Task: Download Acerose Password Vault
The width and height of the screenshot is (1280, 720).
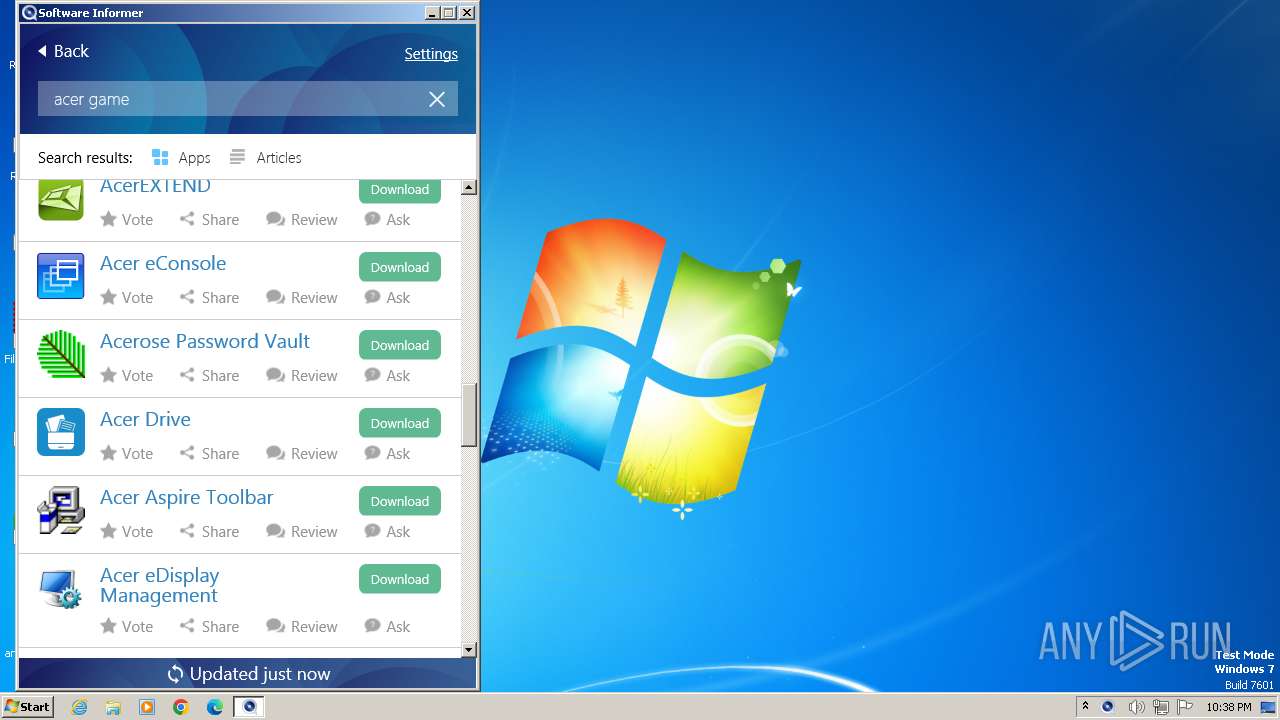Action: tap(400, 345)
